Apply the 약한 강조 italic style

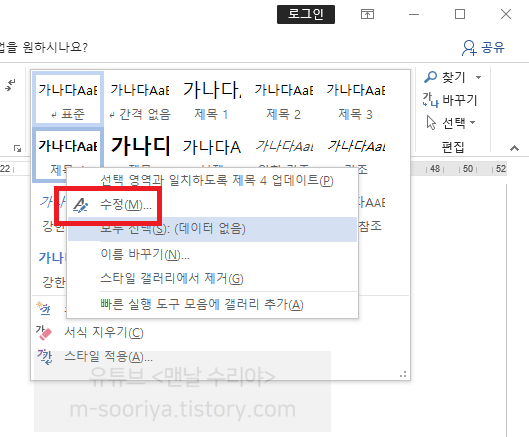tap(283, 148)
